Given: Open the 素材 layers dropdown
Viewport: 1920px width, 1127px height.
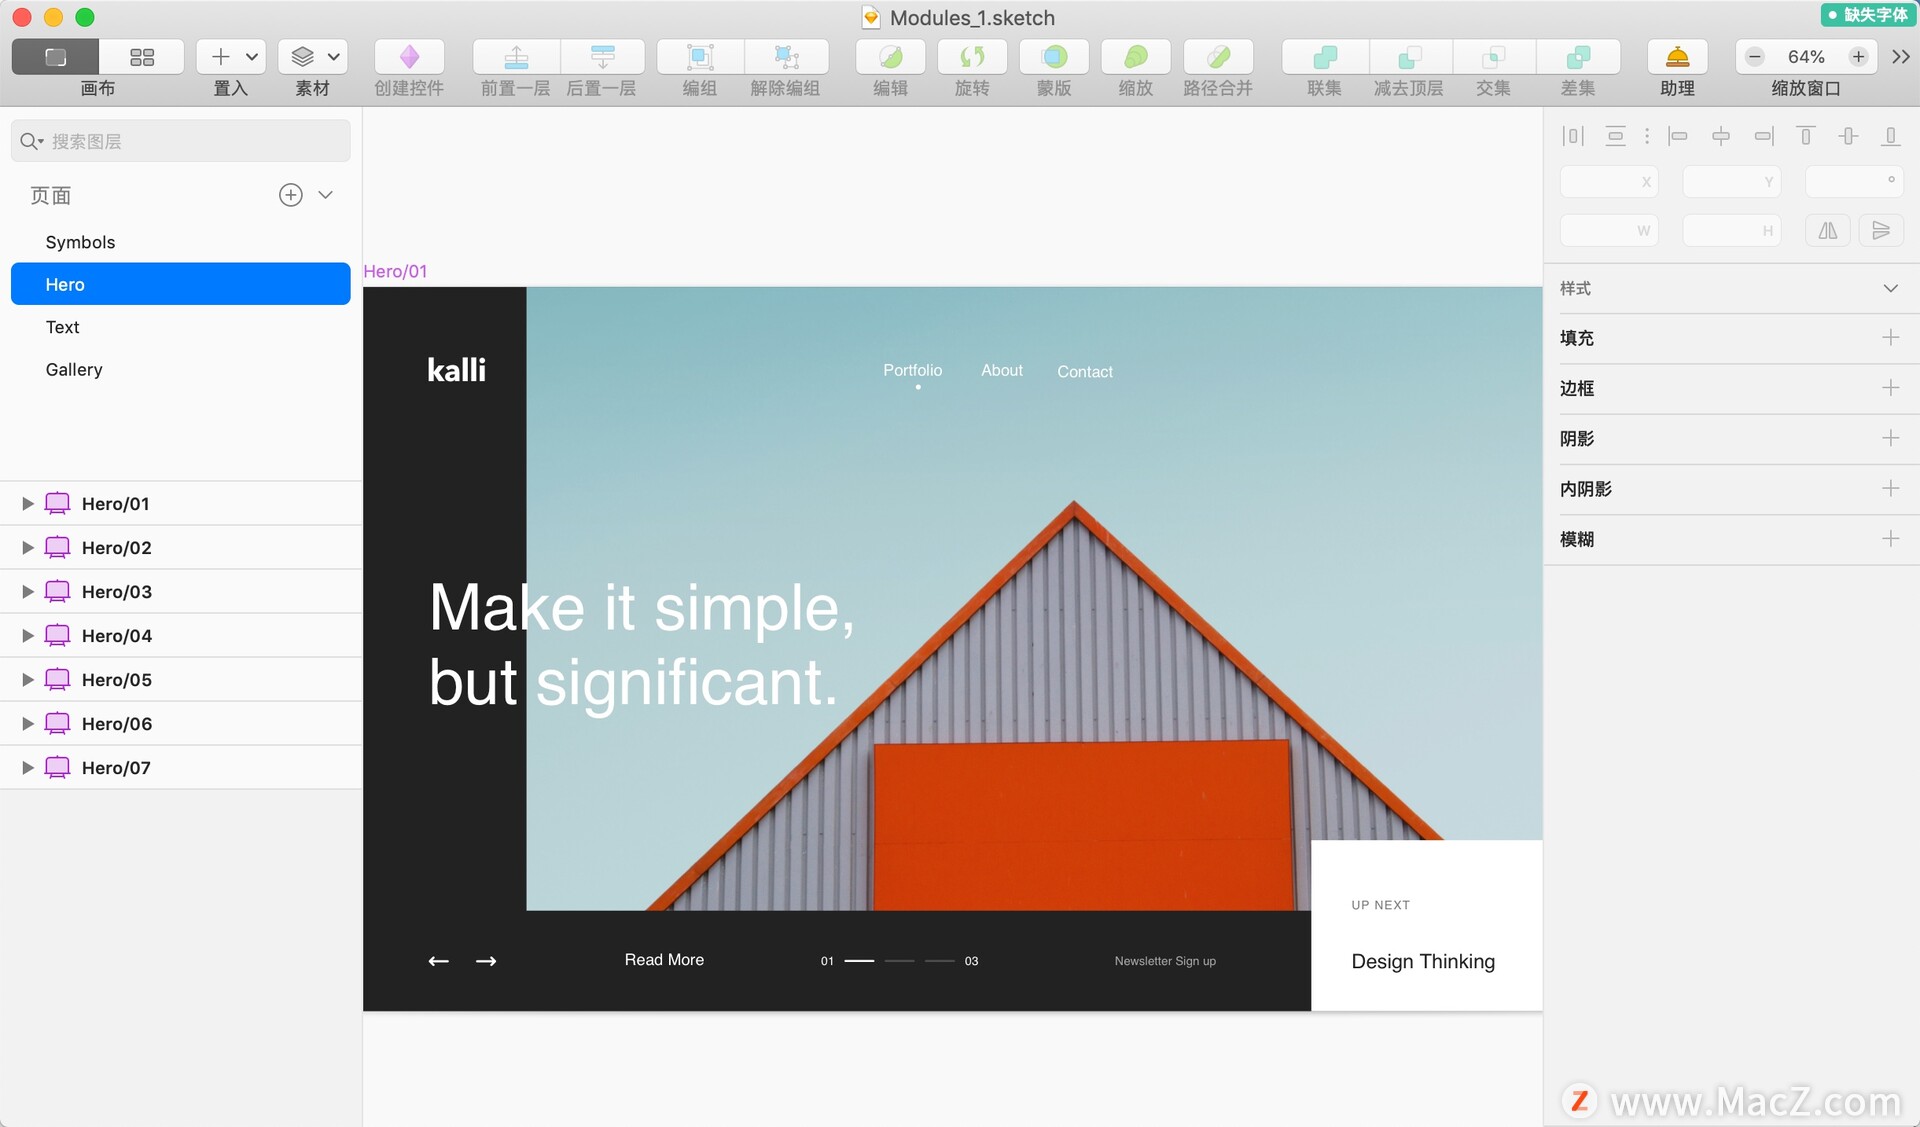Looking at the screenshot, I should tap(313, 57).
